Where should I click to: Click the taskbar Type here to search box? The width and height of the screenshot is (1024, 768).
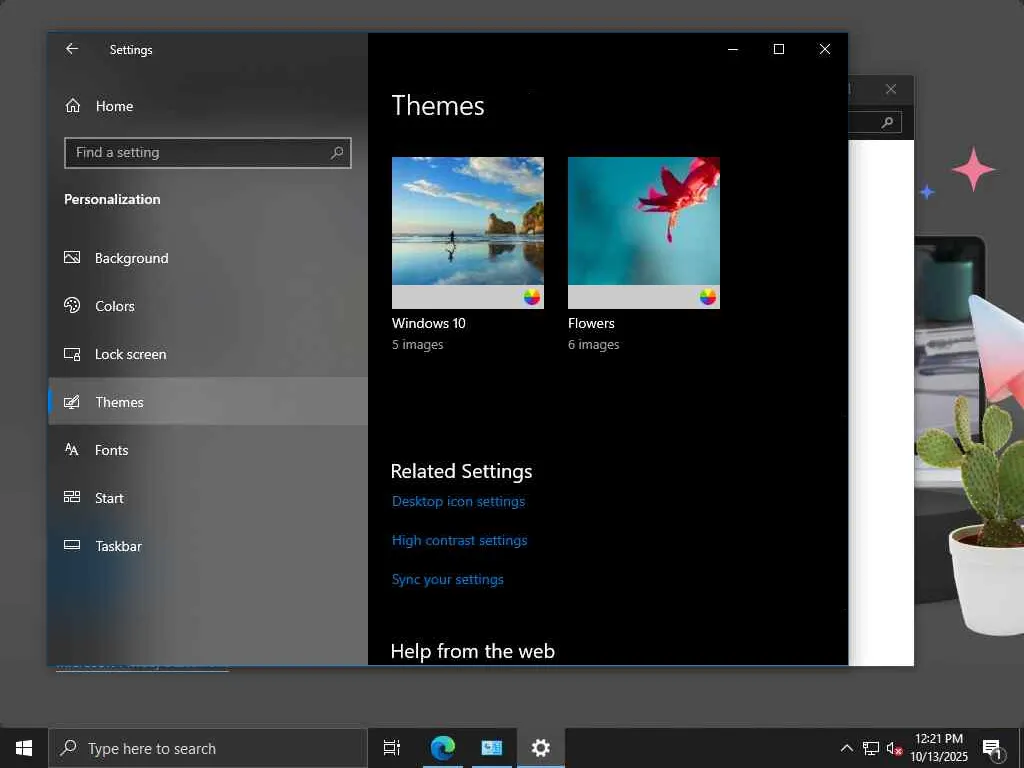coord(208,748)
